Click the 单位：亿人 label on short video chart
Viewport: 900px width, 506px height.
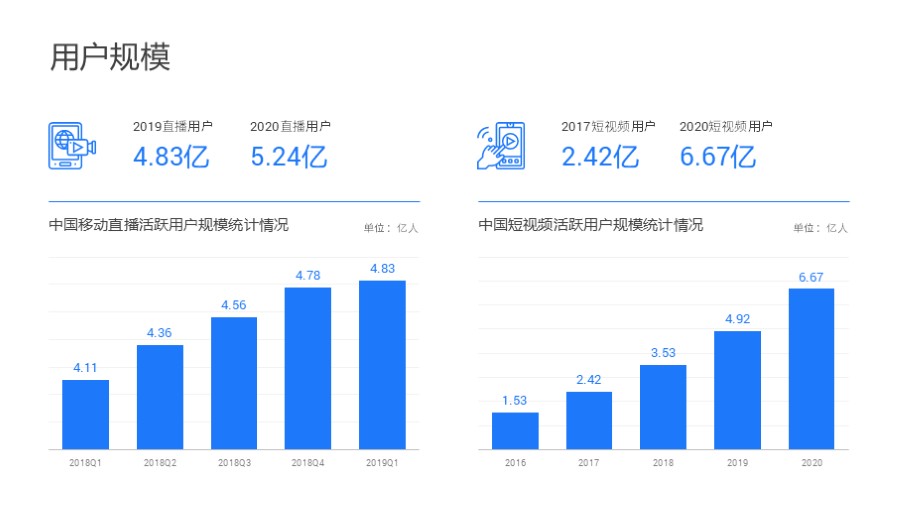(x=820, y=228)
